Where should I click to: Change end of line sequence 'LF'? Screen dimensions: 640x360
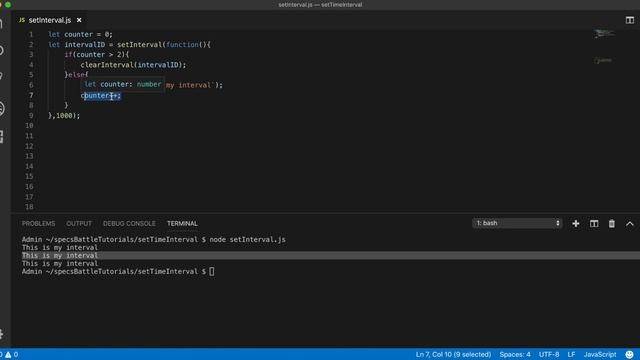(x=571, y=354)
